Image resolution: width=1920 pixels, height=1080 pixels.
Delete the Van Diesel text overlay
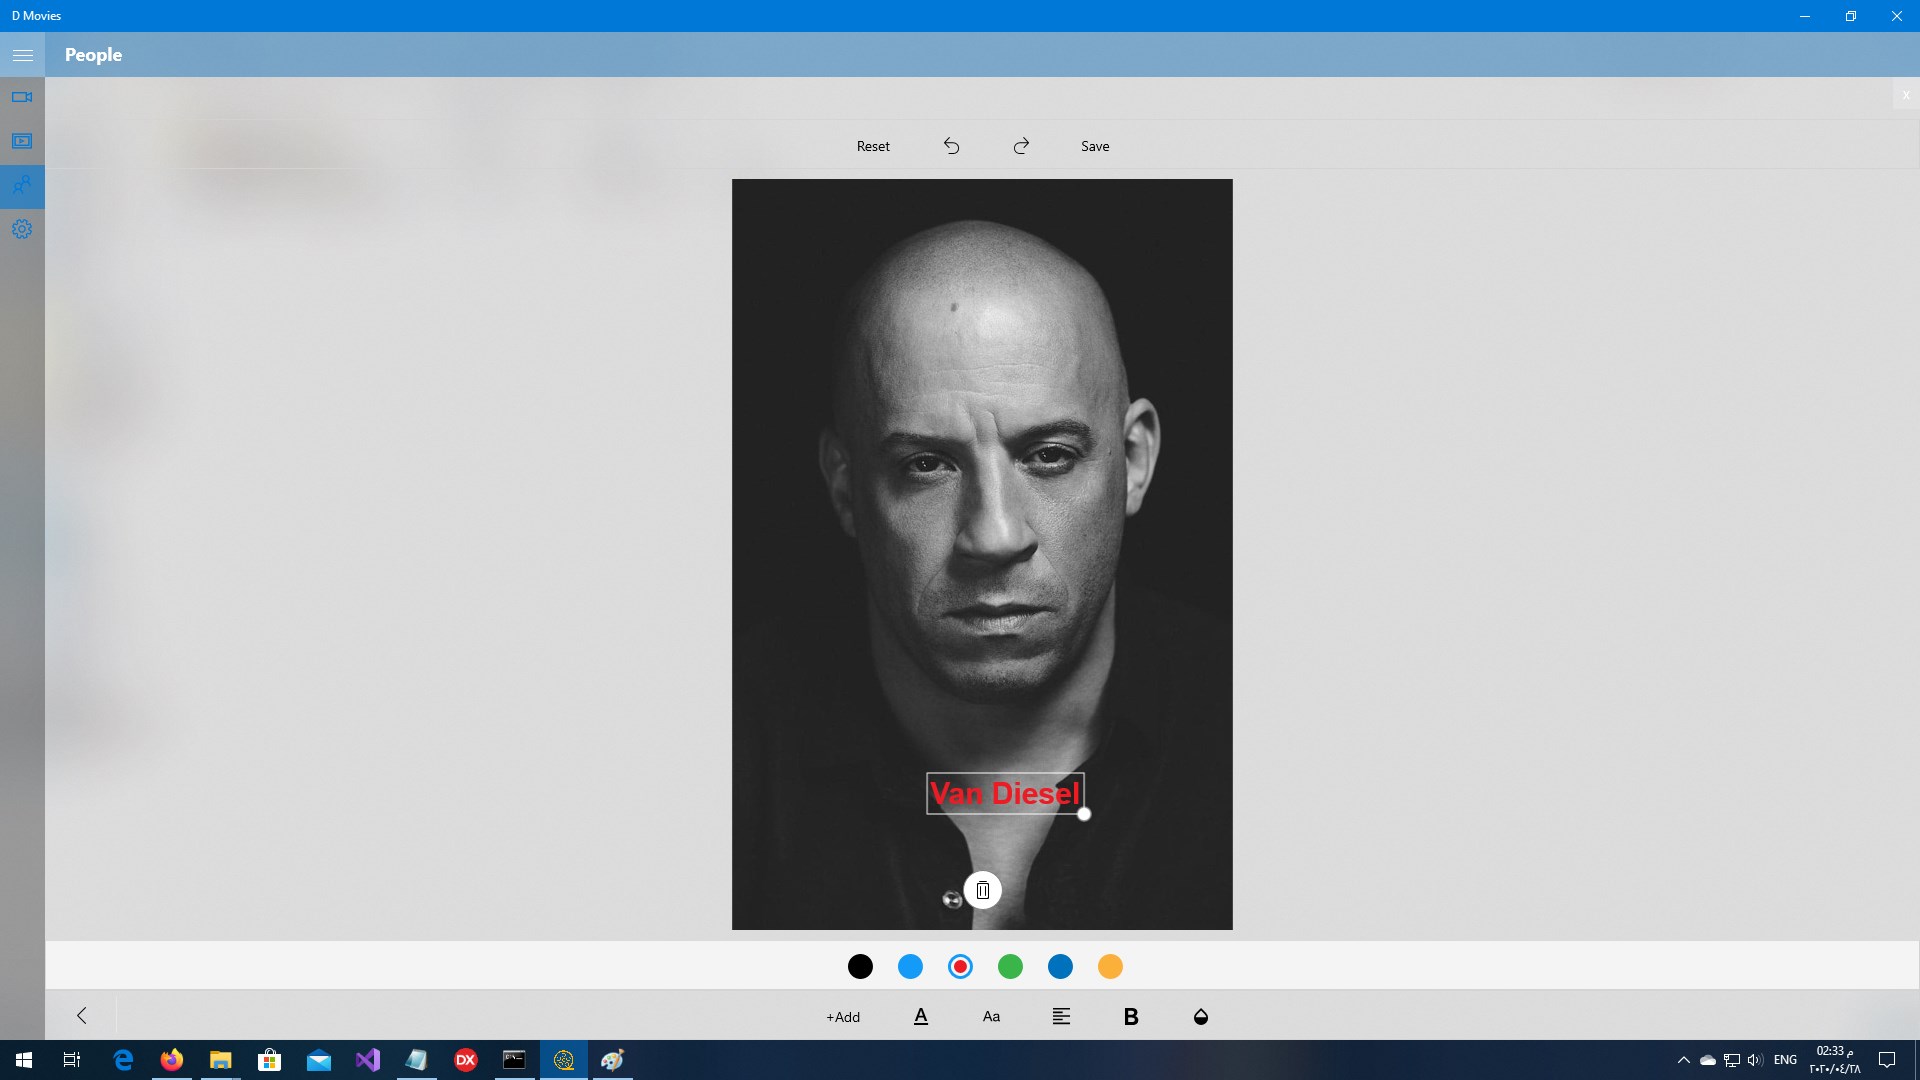(983, 890)
